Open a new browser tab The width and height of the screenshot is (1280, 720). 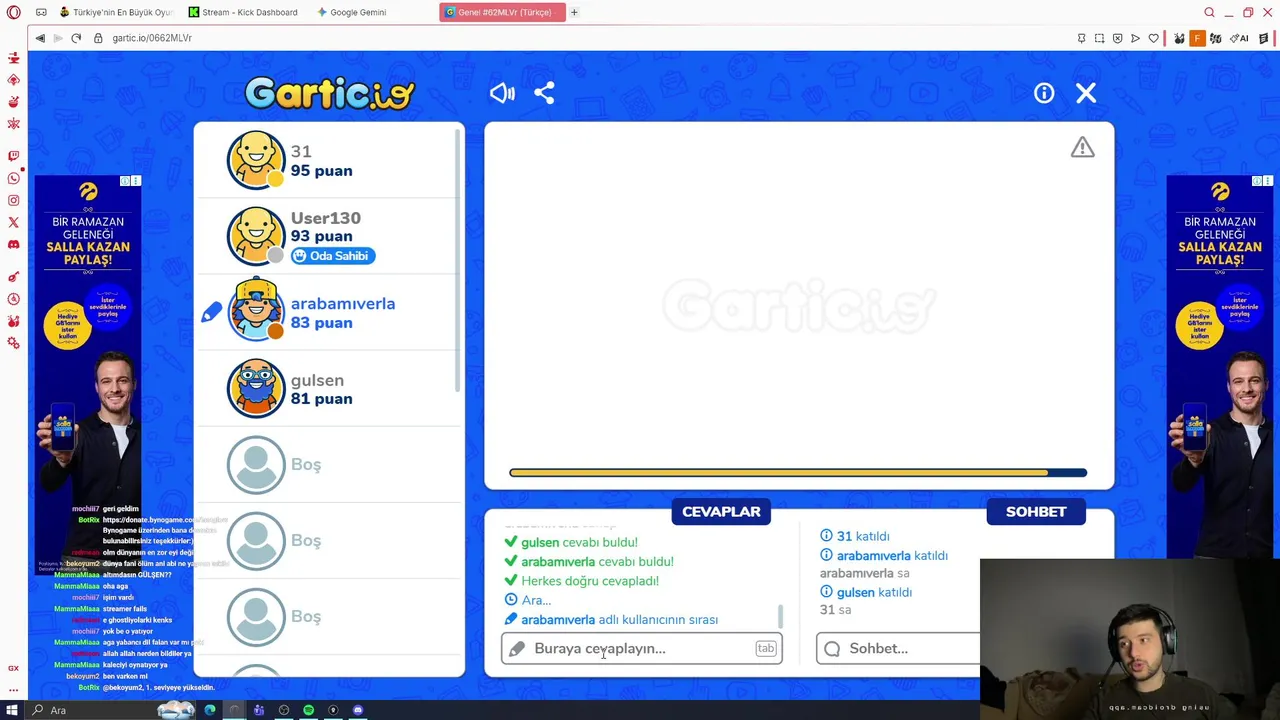(574, 12)
